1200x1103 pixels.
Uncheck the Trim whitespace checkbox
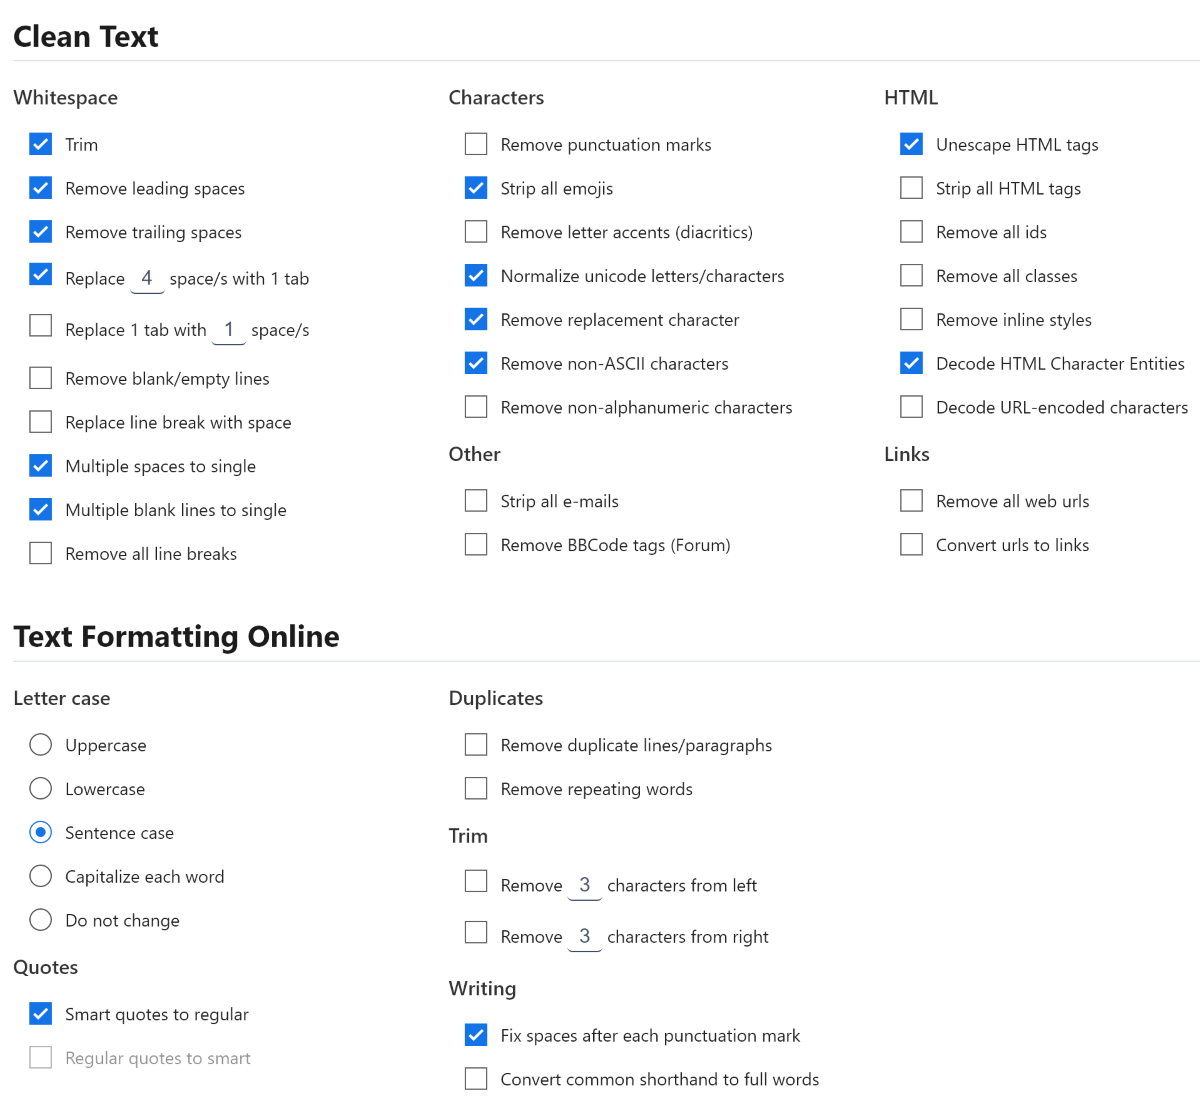point(41,144)
